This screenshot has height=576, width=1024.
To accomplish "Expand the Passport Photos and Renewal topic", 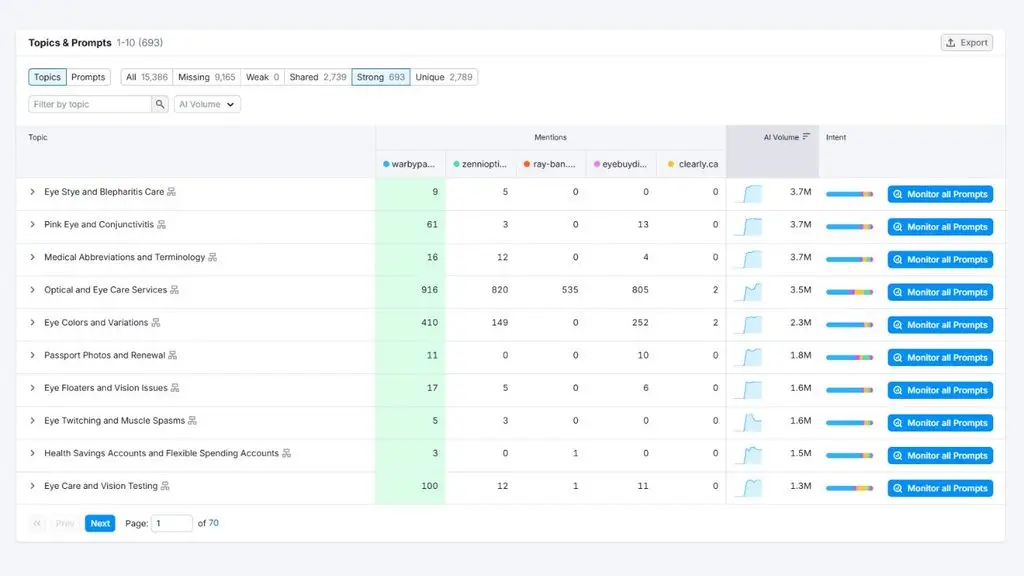I will click(32, 355).
